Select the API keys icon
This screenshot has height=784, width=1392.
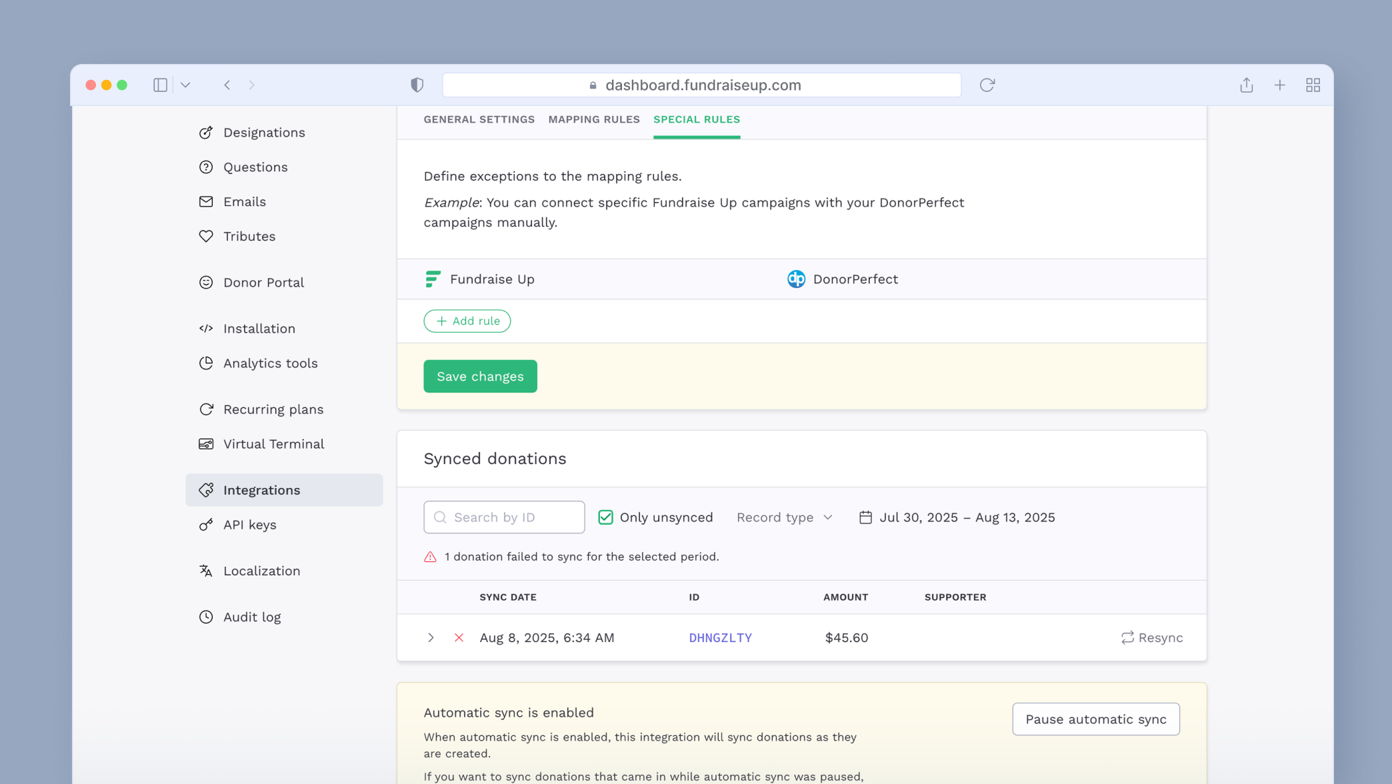205,524
